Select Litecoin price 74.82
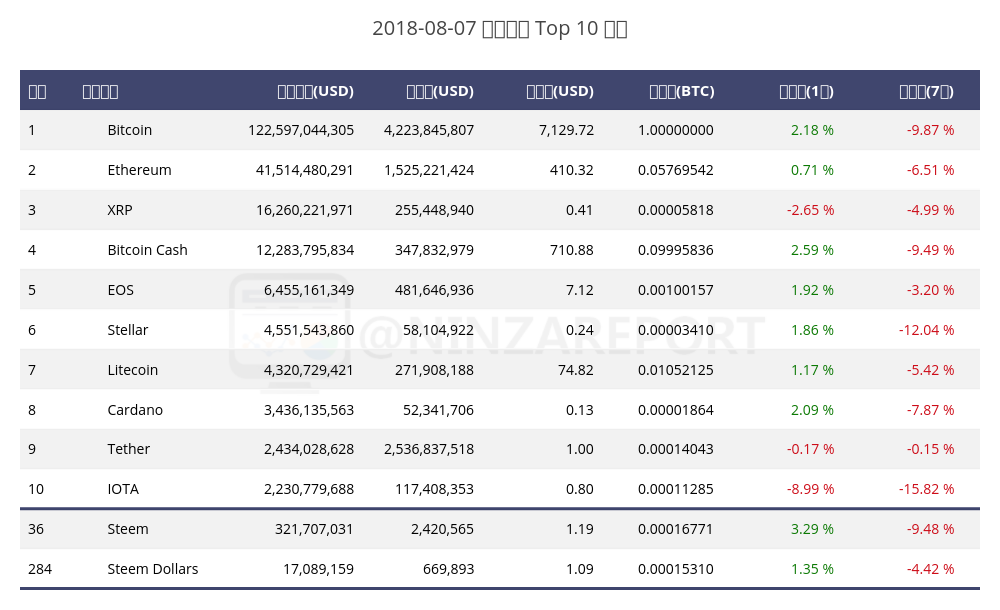The image size is (1000, 610). click(x=576, y=370)
